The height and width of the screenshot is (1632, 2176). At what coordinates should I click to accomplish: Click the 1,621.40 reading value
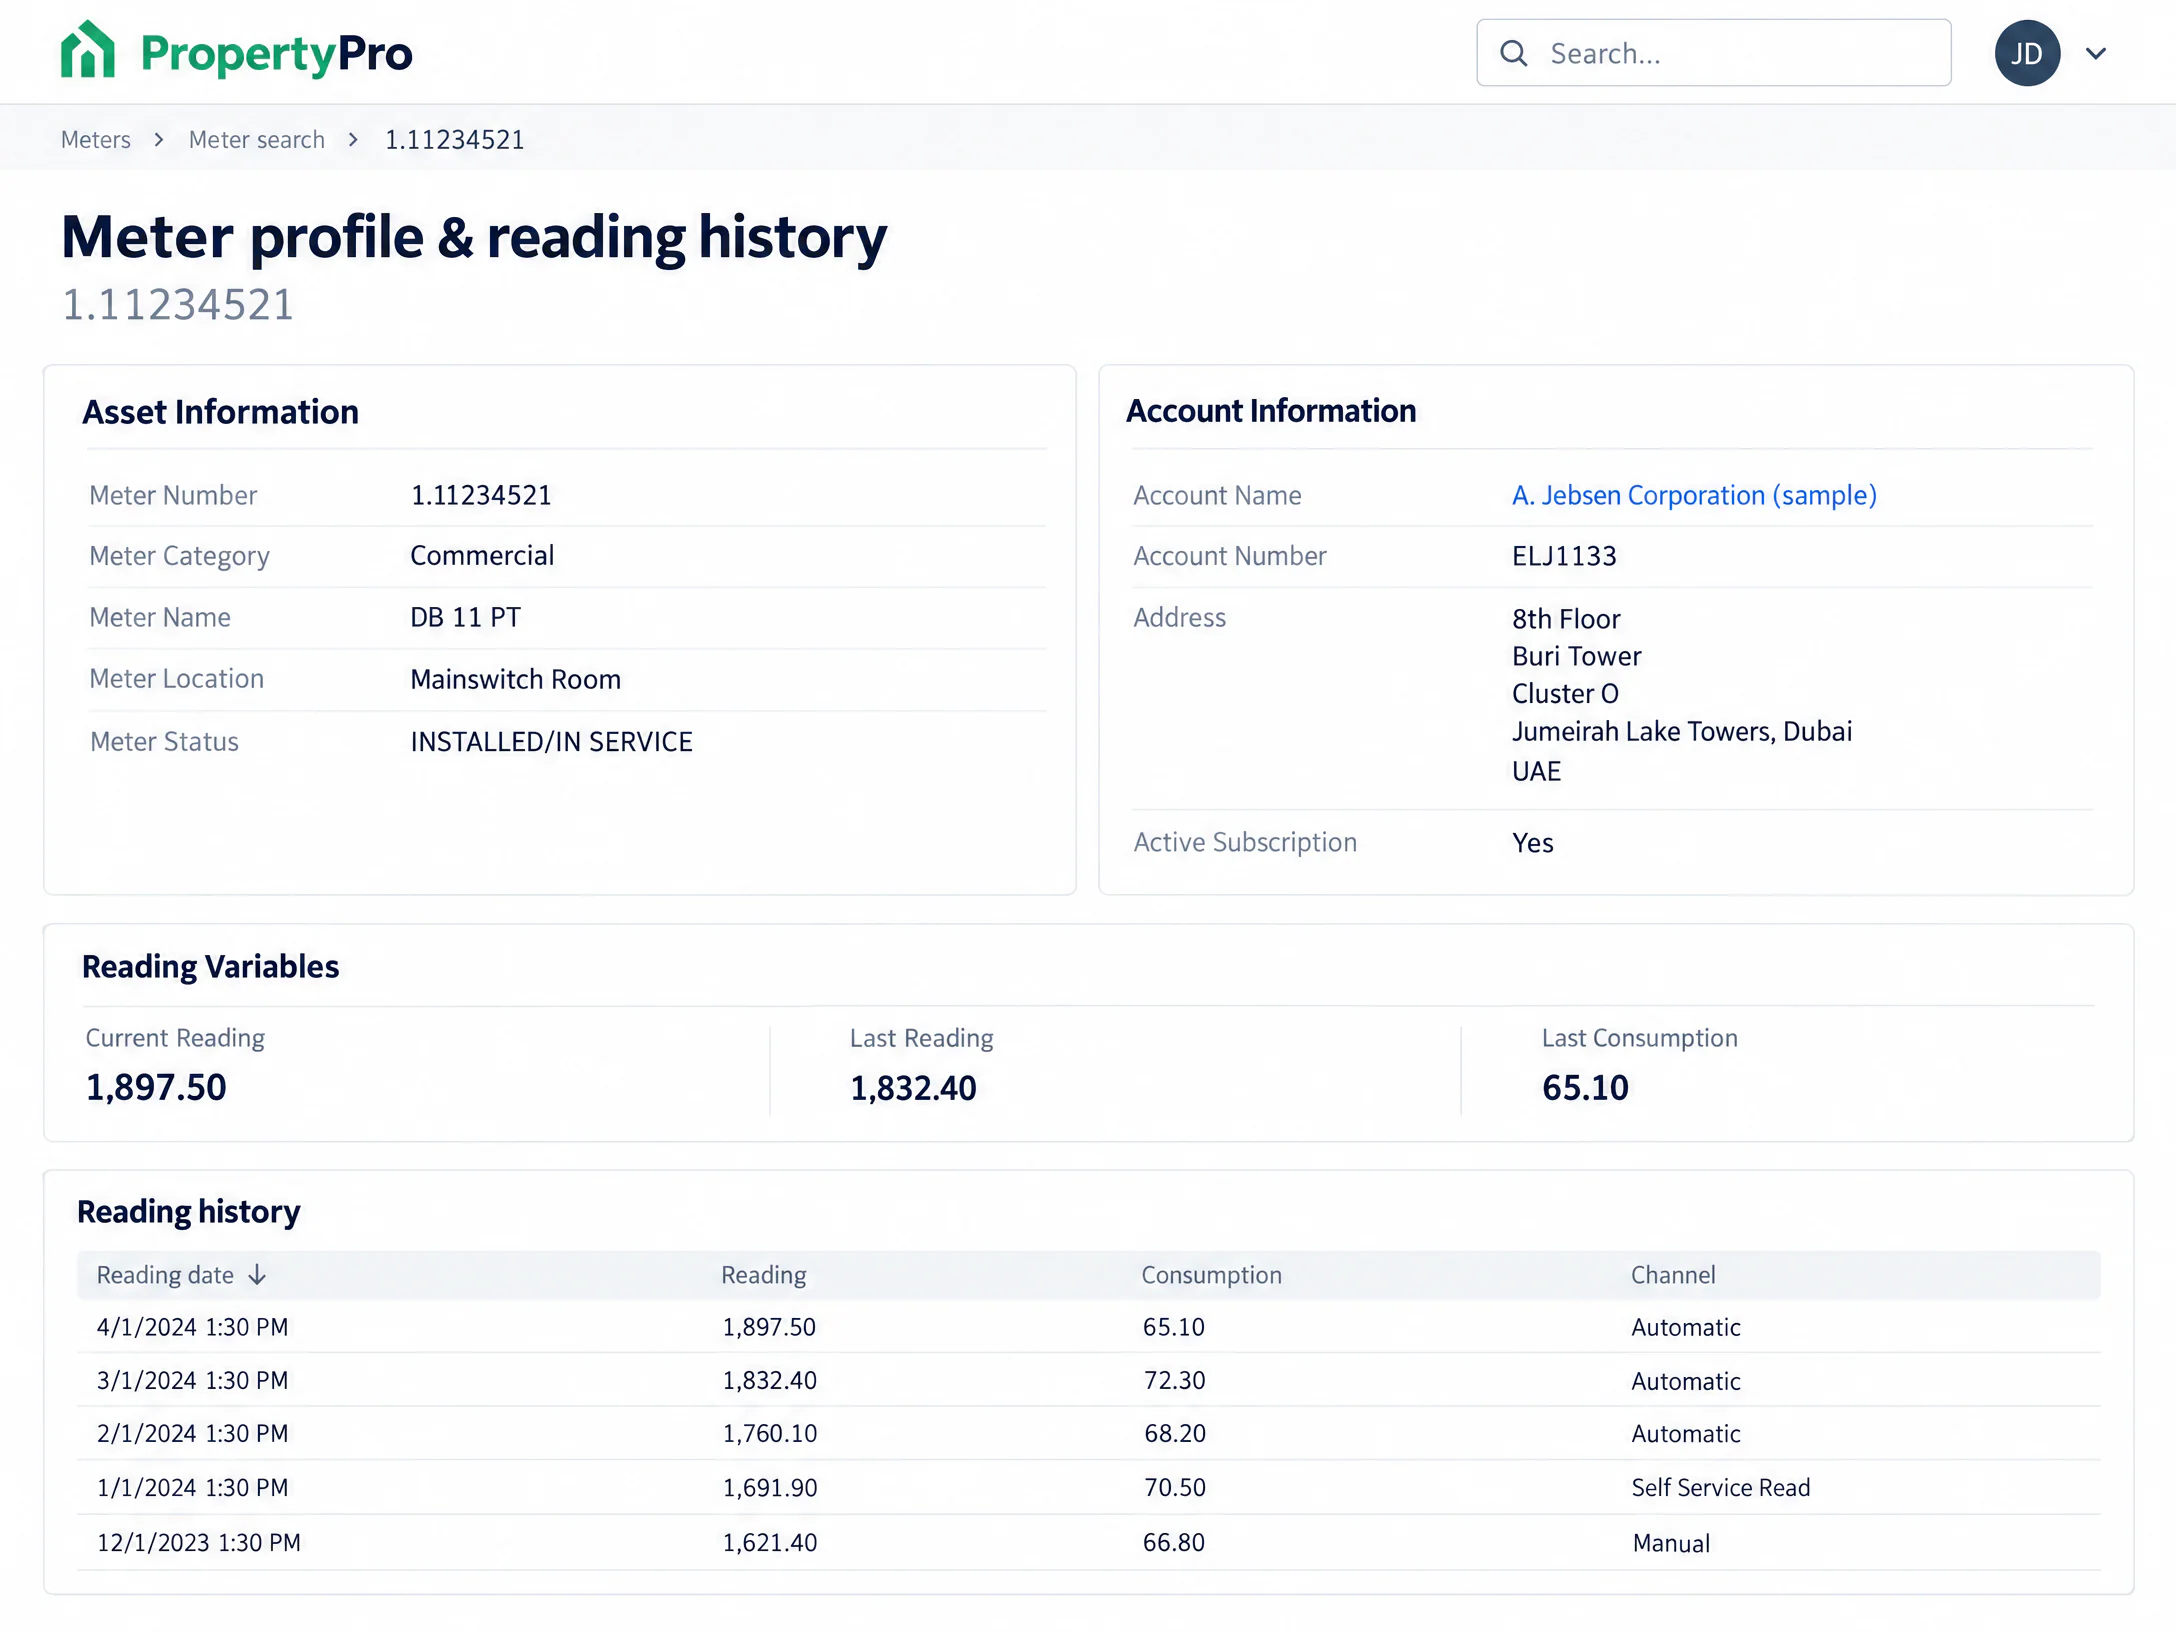point(770,1542)
